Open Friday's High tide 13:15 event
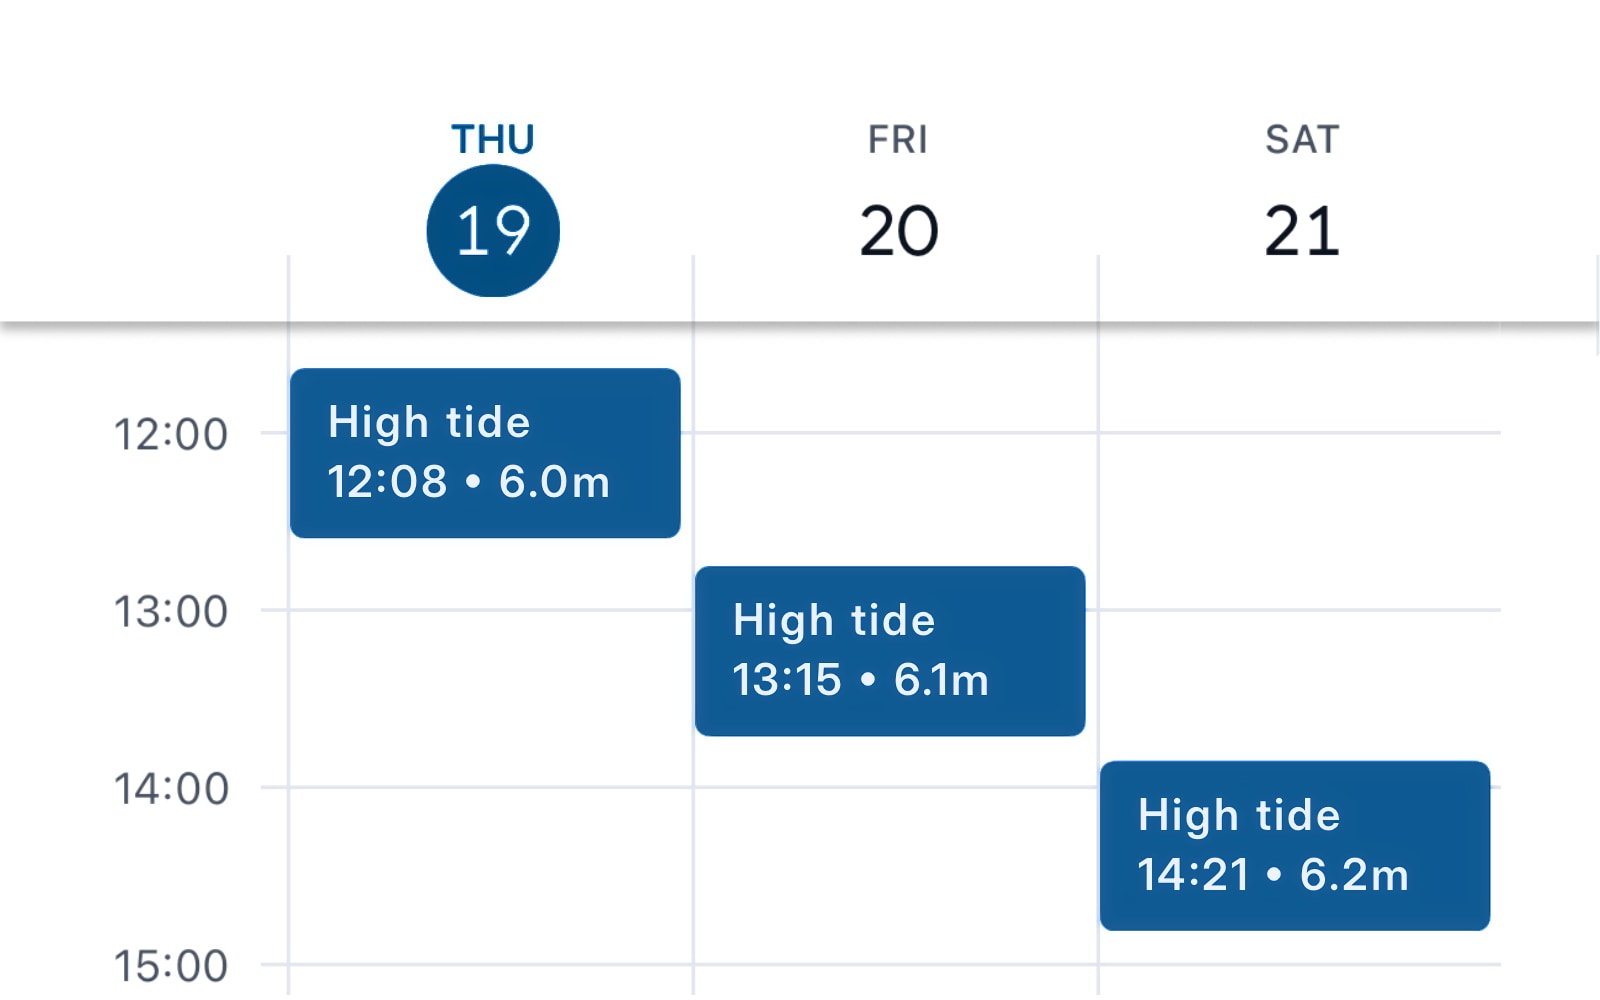Screen dimensions: 1600x1000 click(x=890, y=651)
